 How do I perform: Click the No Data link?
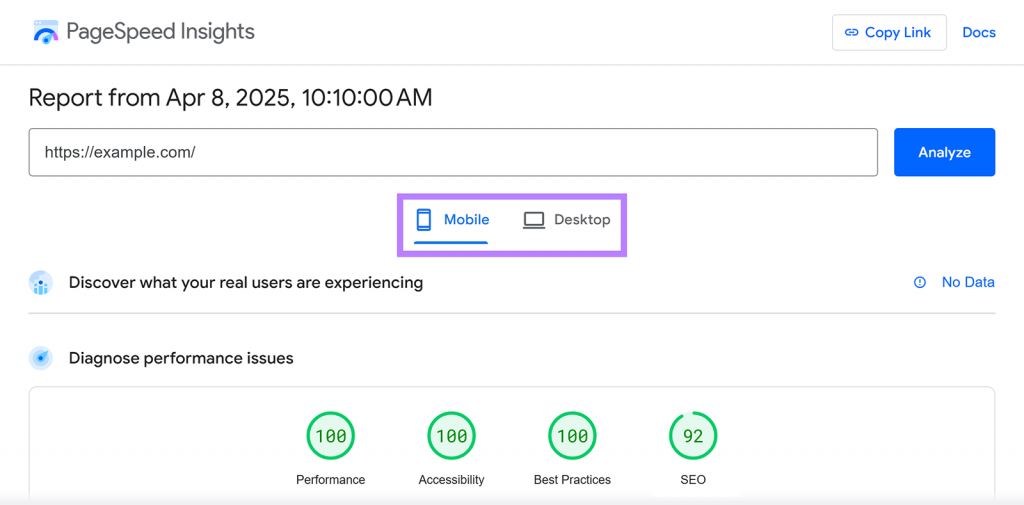click(x=968, y=282)
